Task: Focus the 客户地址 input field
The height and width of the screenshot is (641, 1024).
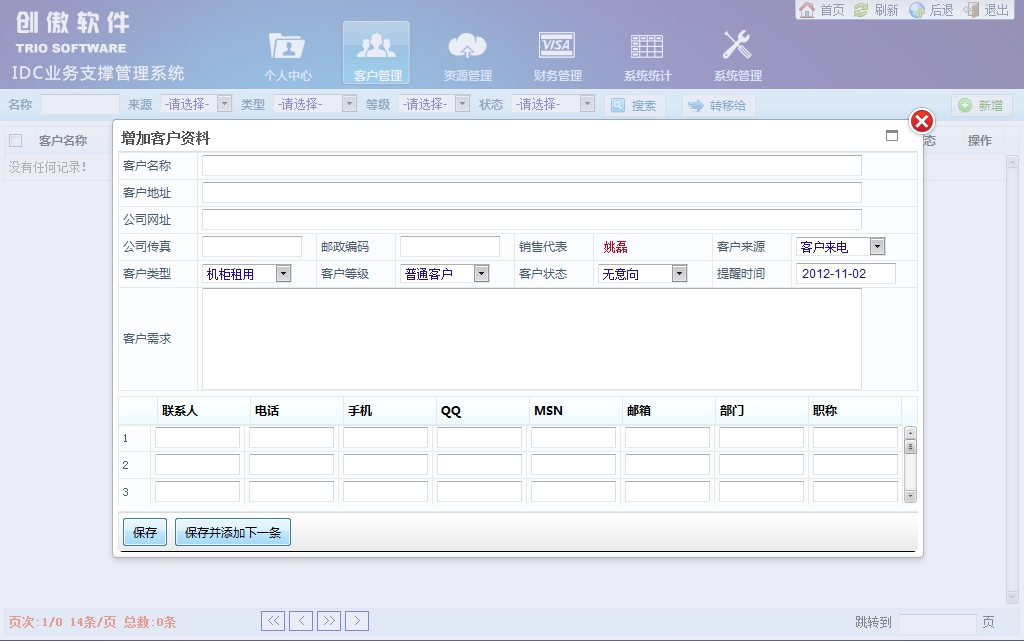Action: point(532,193)
